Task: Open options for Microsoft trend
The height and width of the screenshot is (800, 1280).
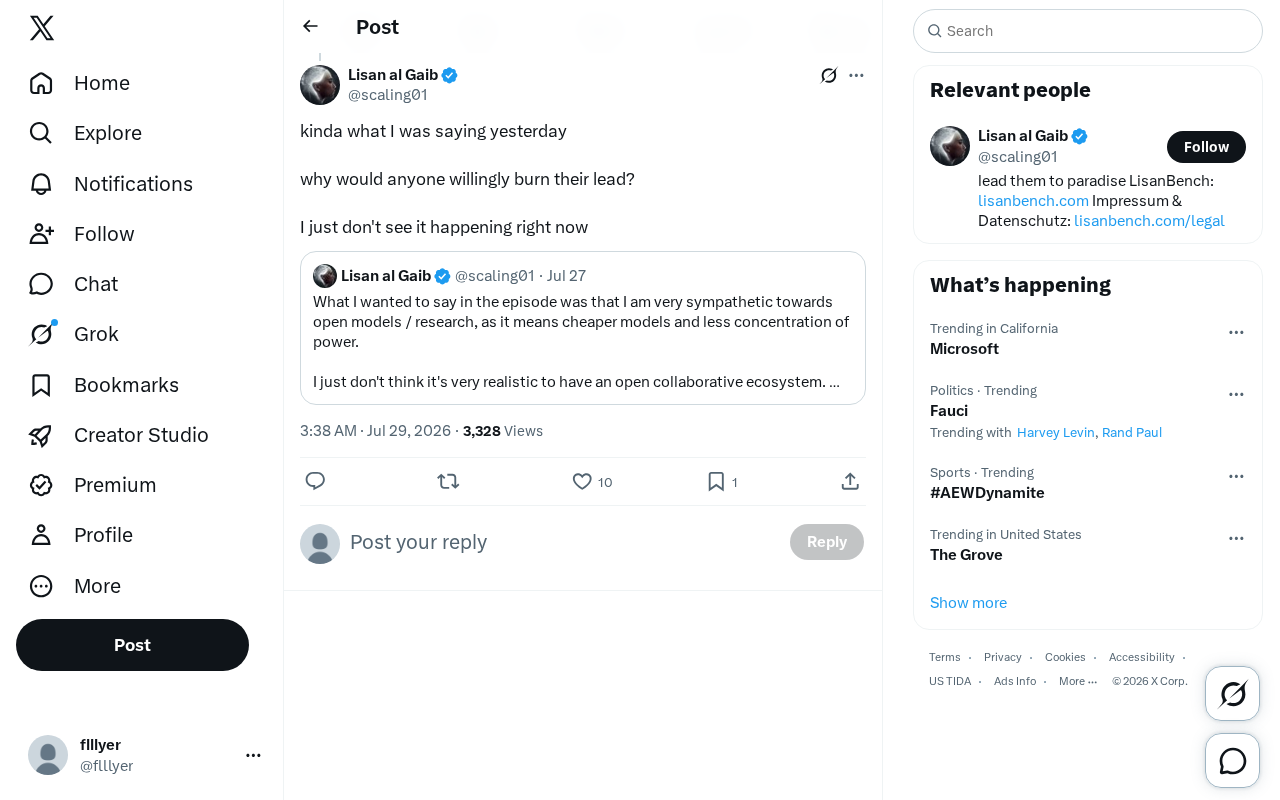Action: (1236, 332)
